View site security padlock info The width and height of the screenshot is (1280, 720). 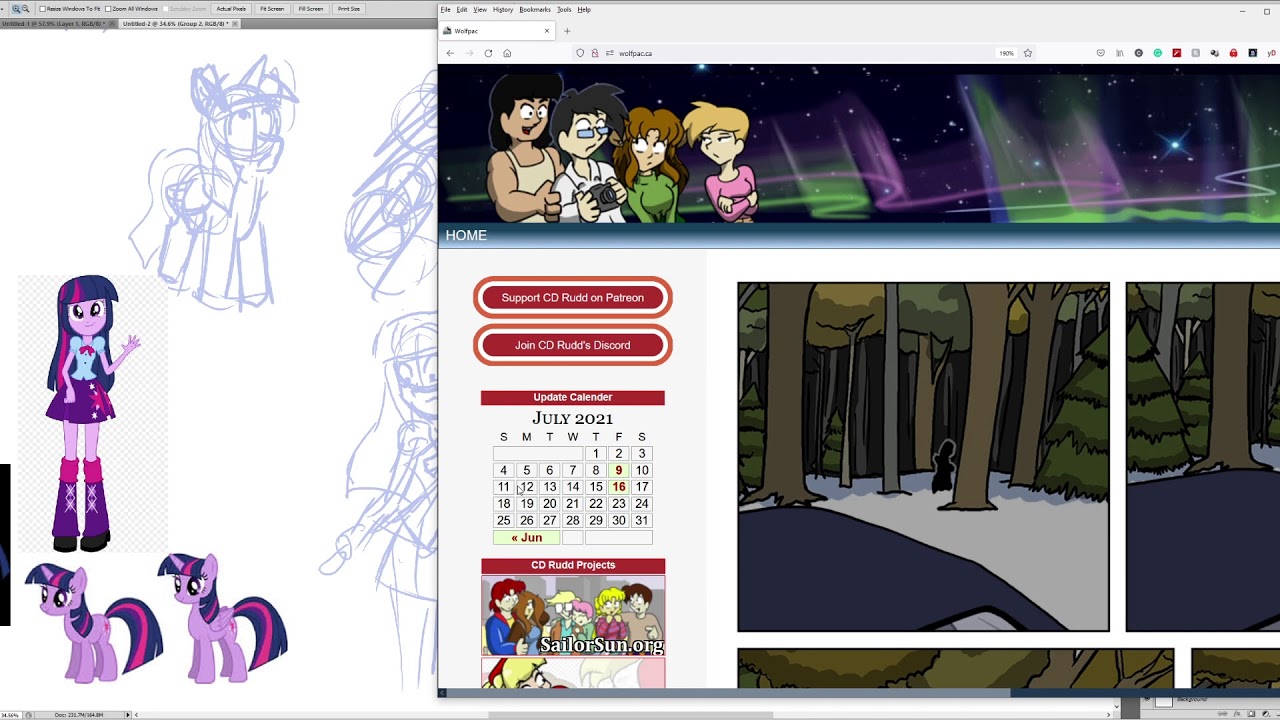595,53
